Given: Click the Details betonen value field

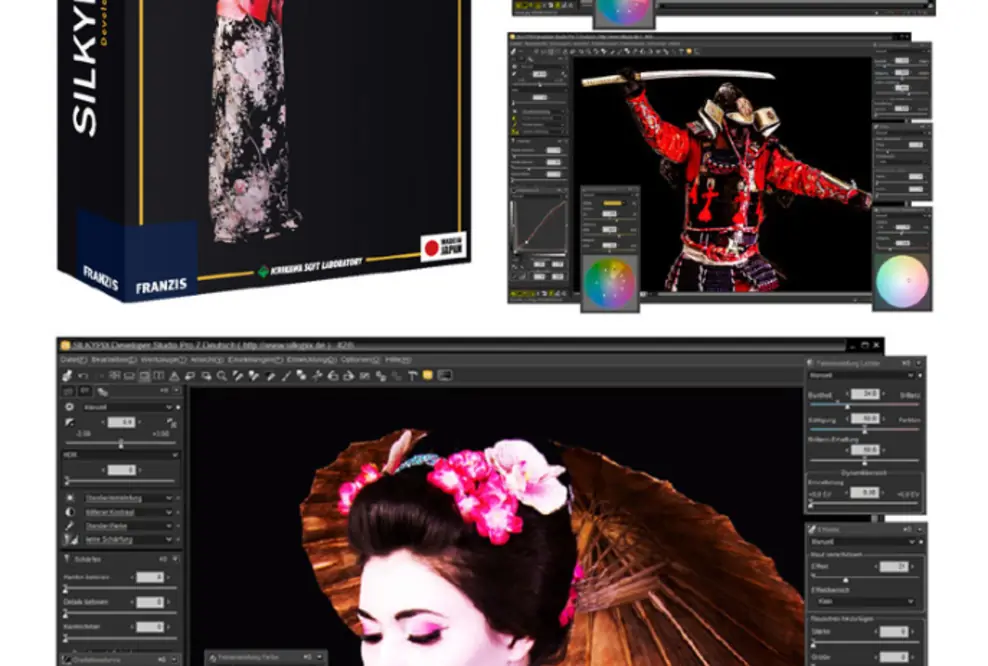Looking at the screenshot, I should click(x=150, y=602).
